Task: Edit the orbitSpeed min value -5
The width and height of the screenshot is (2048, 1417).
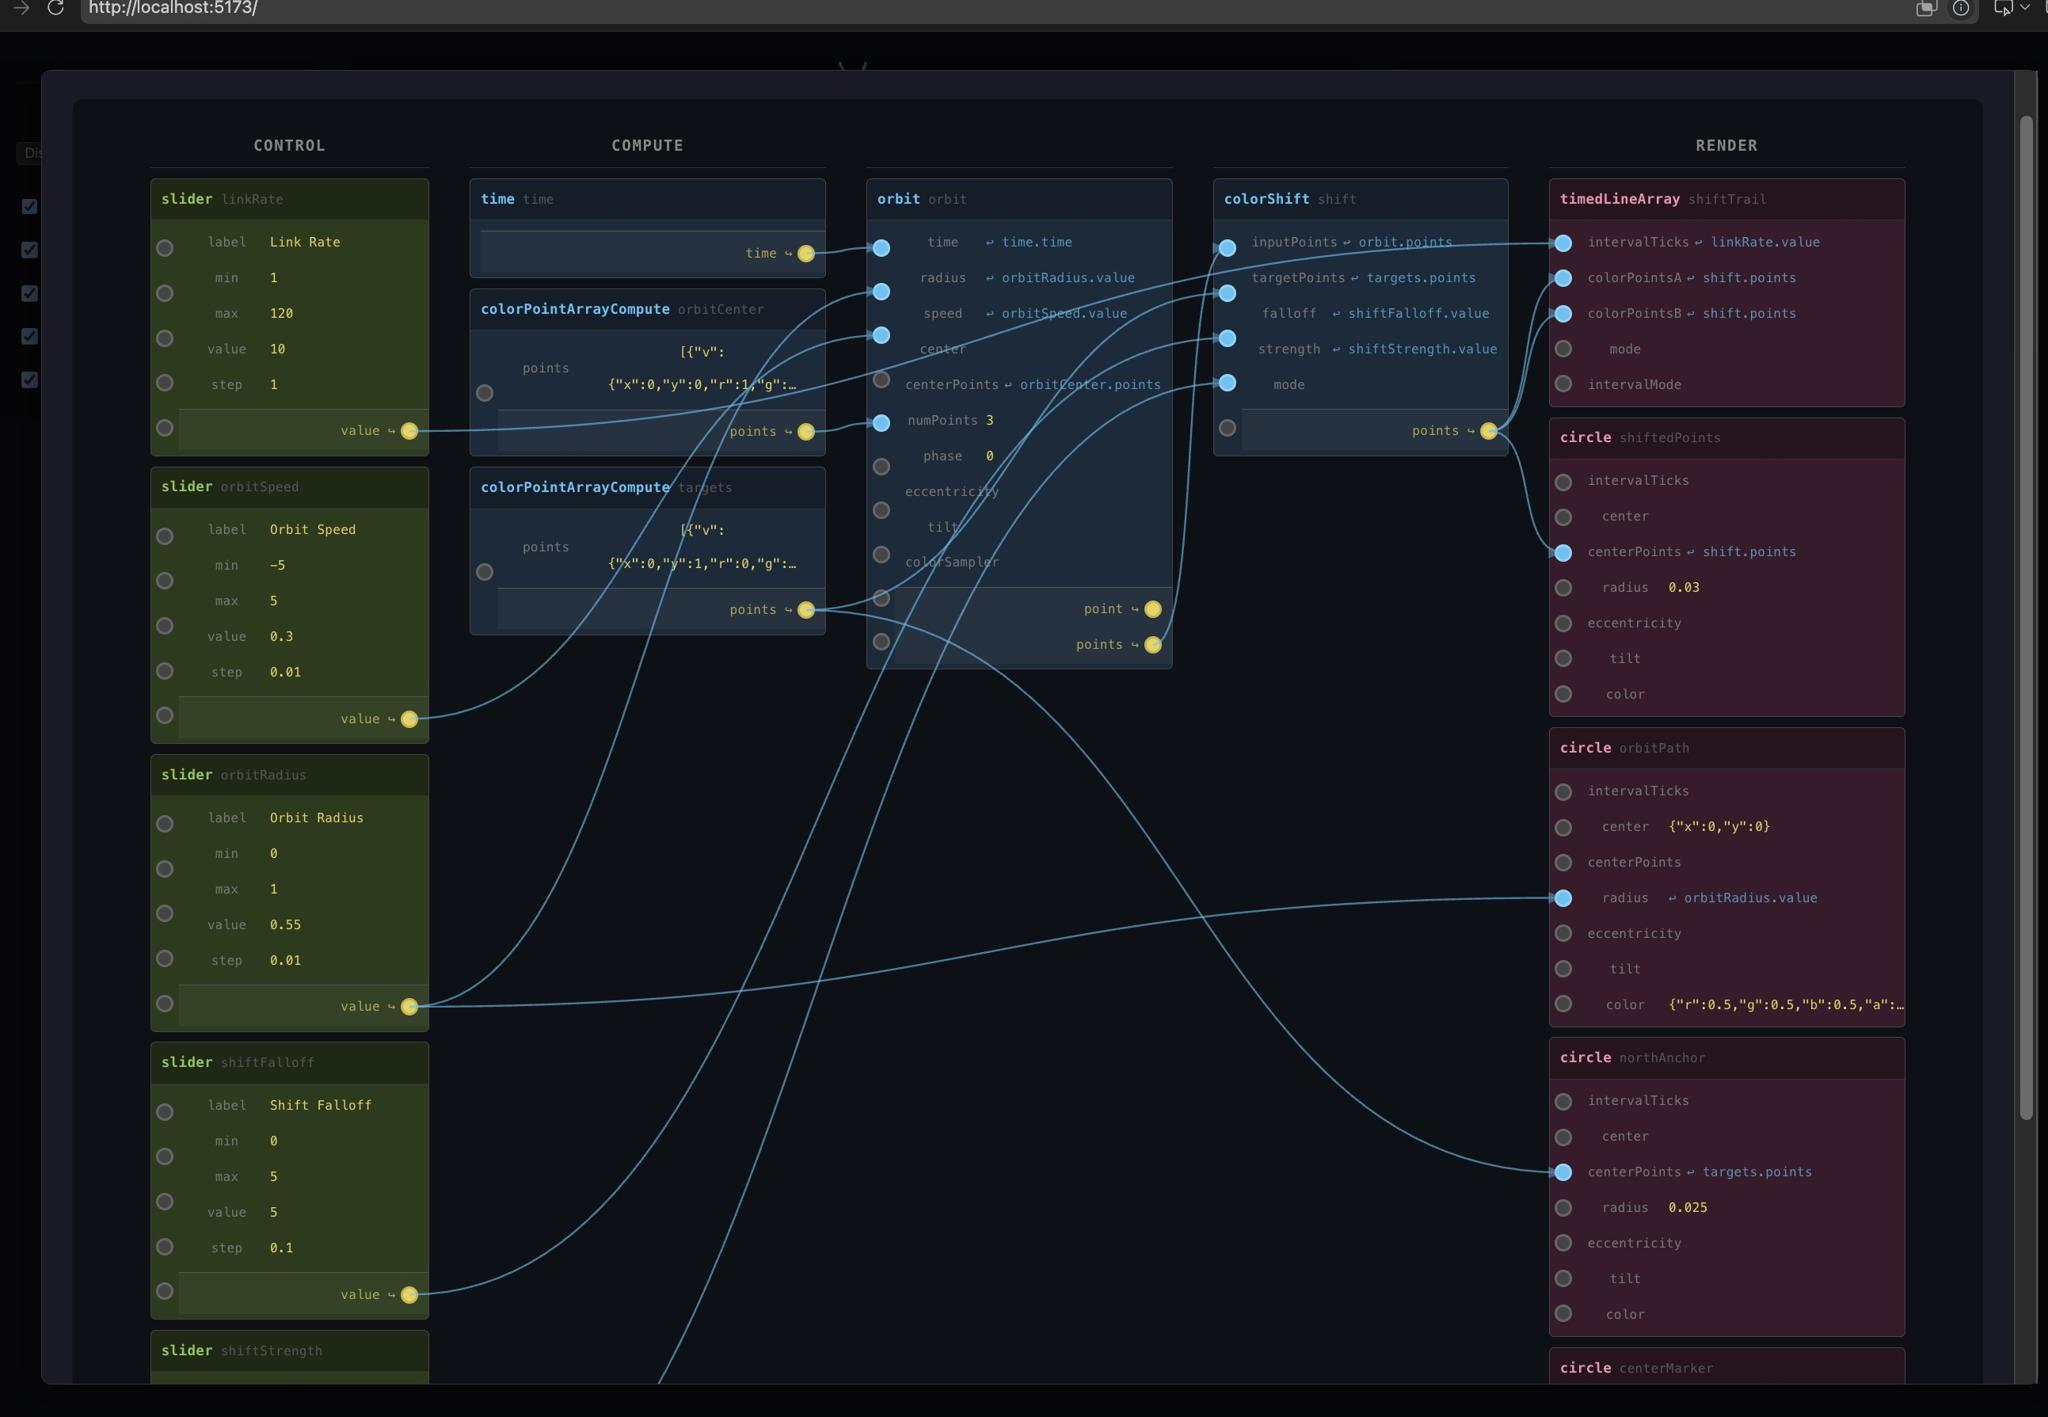Action: coord(278,566)
